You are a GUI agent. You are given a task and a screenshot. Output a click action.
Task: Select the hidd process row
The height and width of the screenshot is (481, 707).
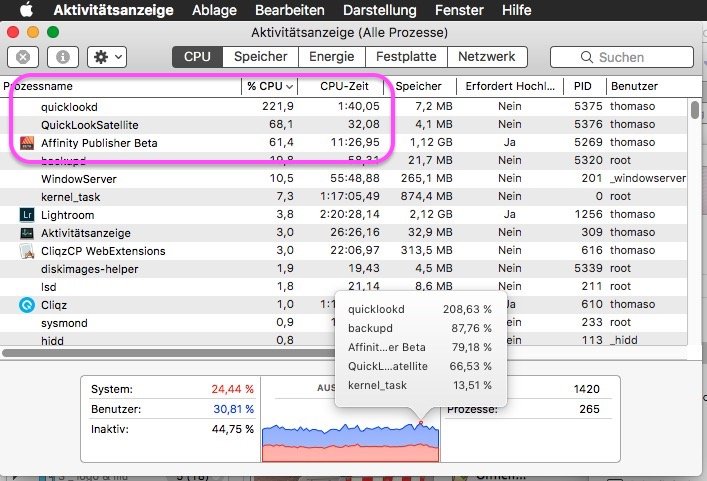click(344, 339)
